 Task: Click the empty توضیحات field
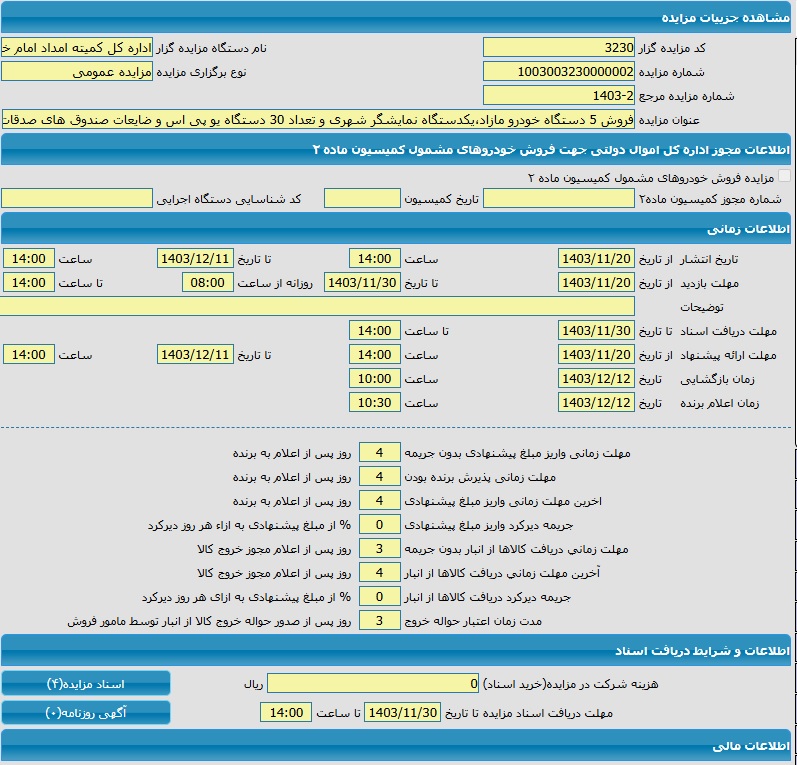[317, 306]
